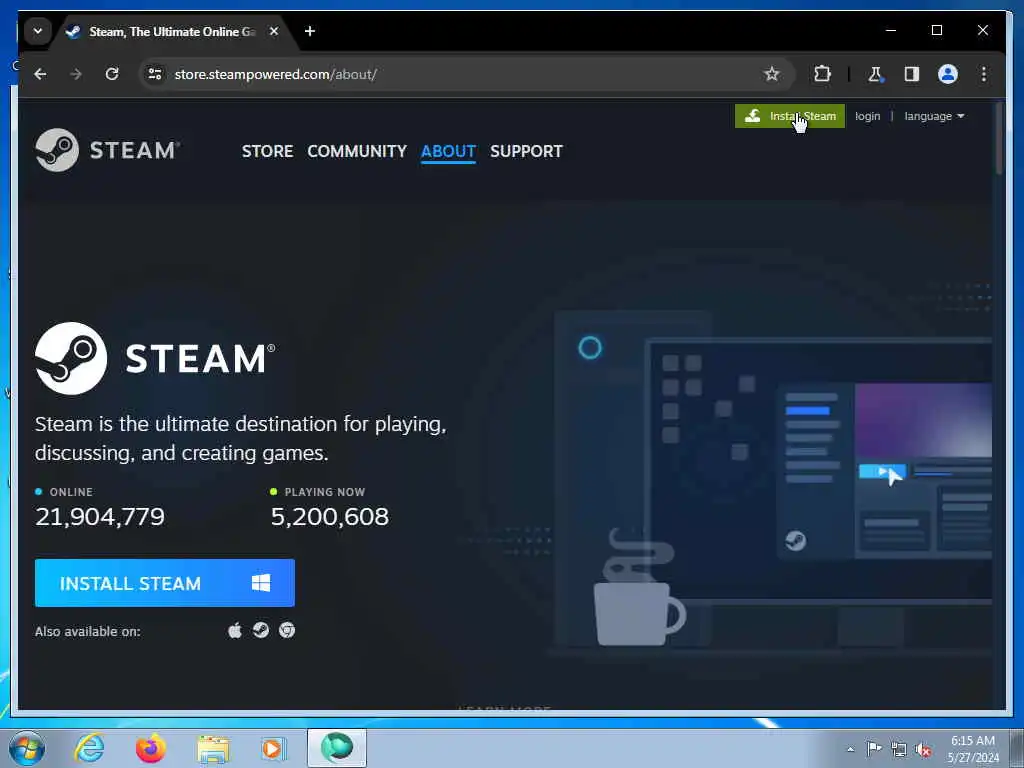1024x768 pixels.
Task: Click the muted volume tray icon
Action: [923, 750]
